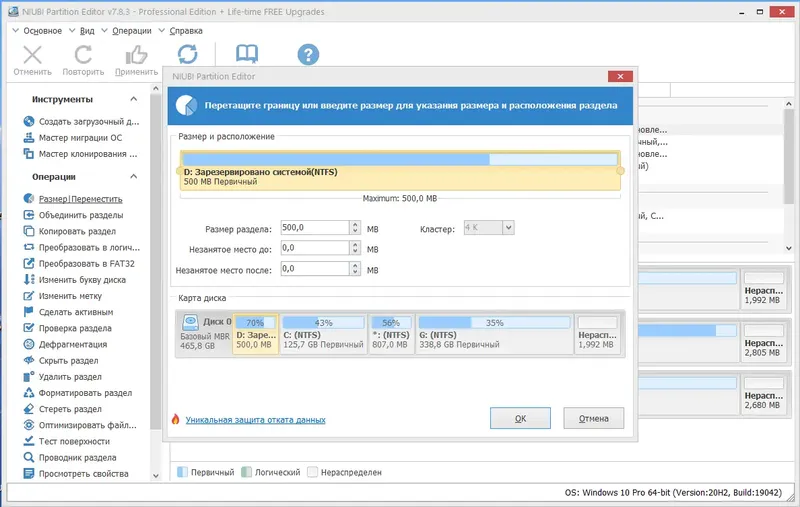800x507 pixels.
Task: Increase Размер раздела with up arrow
Action: pos(355,224)
